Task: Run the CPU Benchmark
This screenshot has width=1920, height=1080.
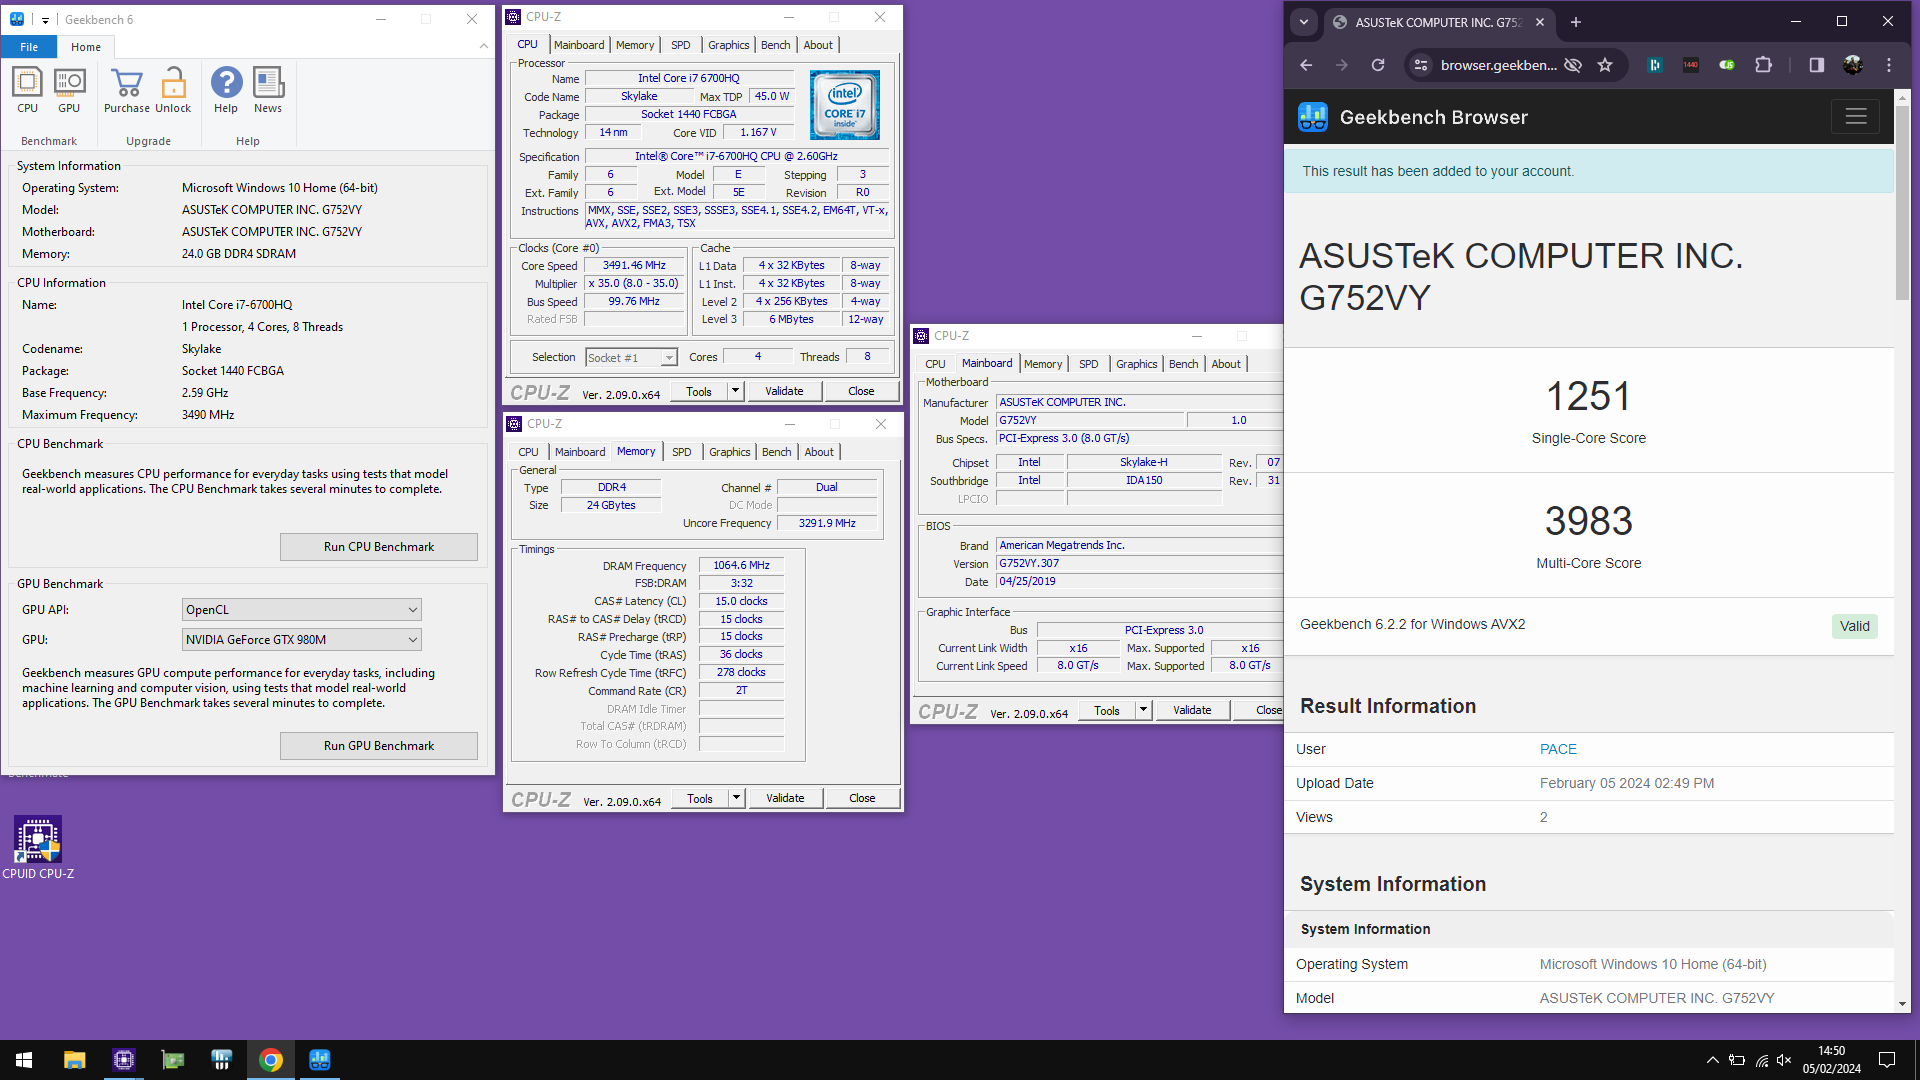Action: (x=379, y=547)
